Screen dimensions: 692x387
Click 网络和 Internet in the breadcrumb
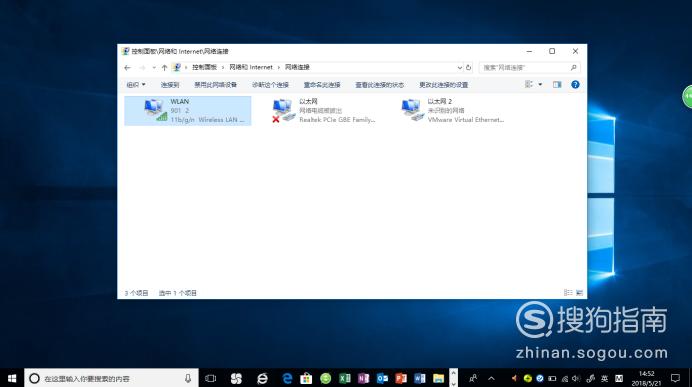pyautogui.click(x=251, y=67)
